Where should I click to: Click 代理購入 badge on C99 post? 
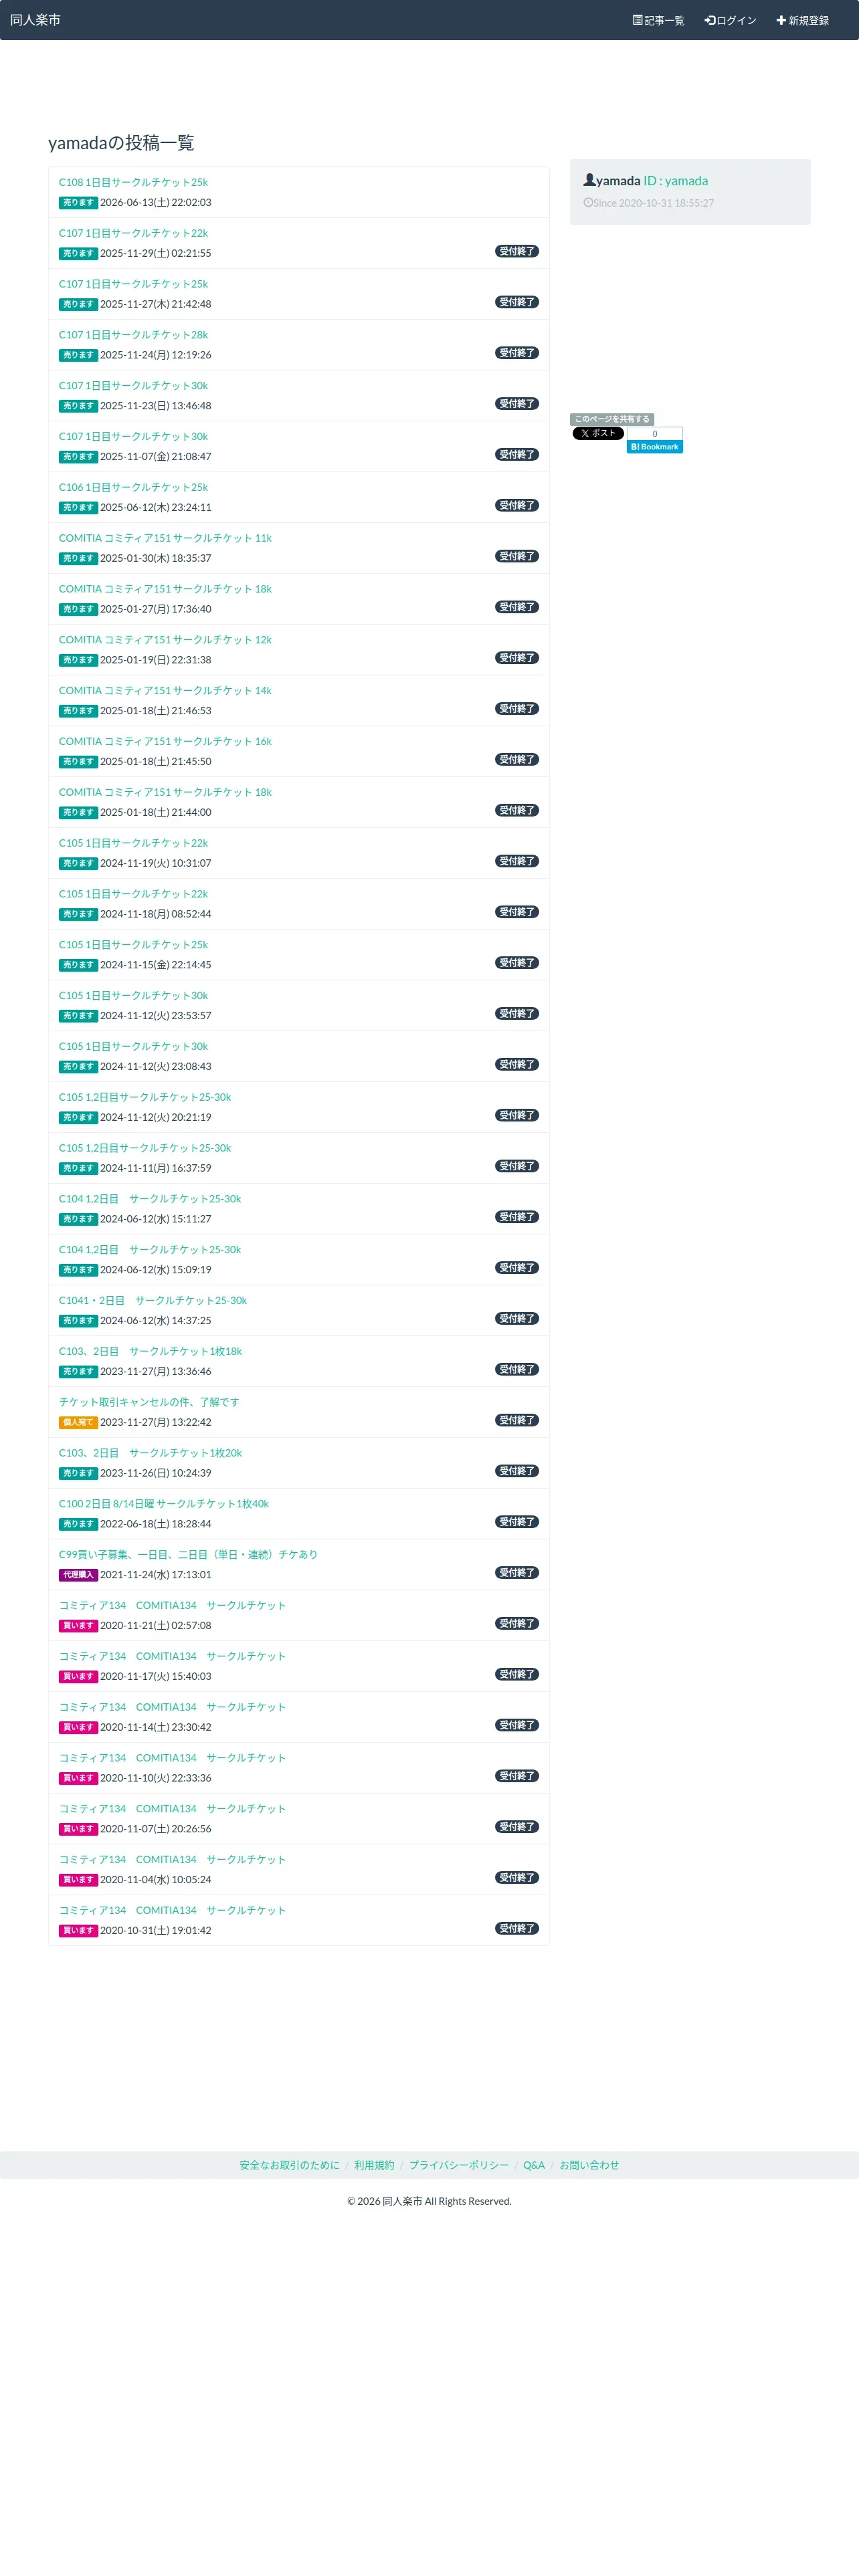click(x=78, y=1575)
